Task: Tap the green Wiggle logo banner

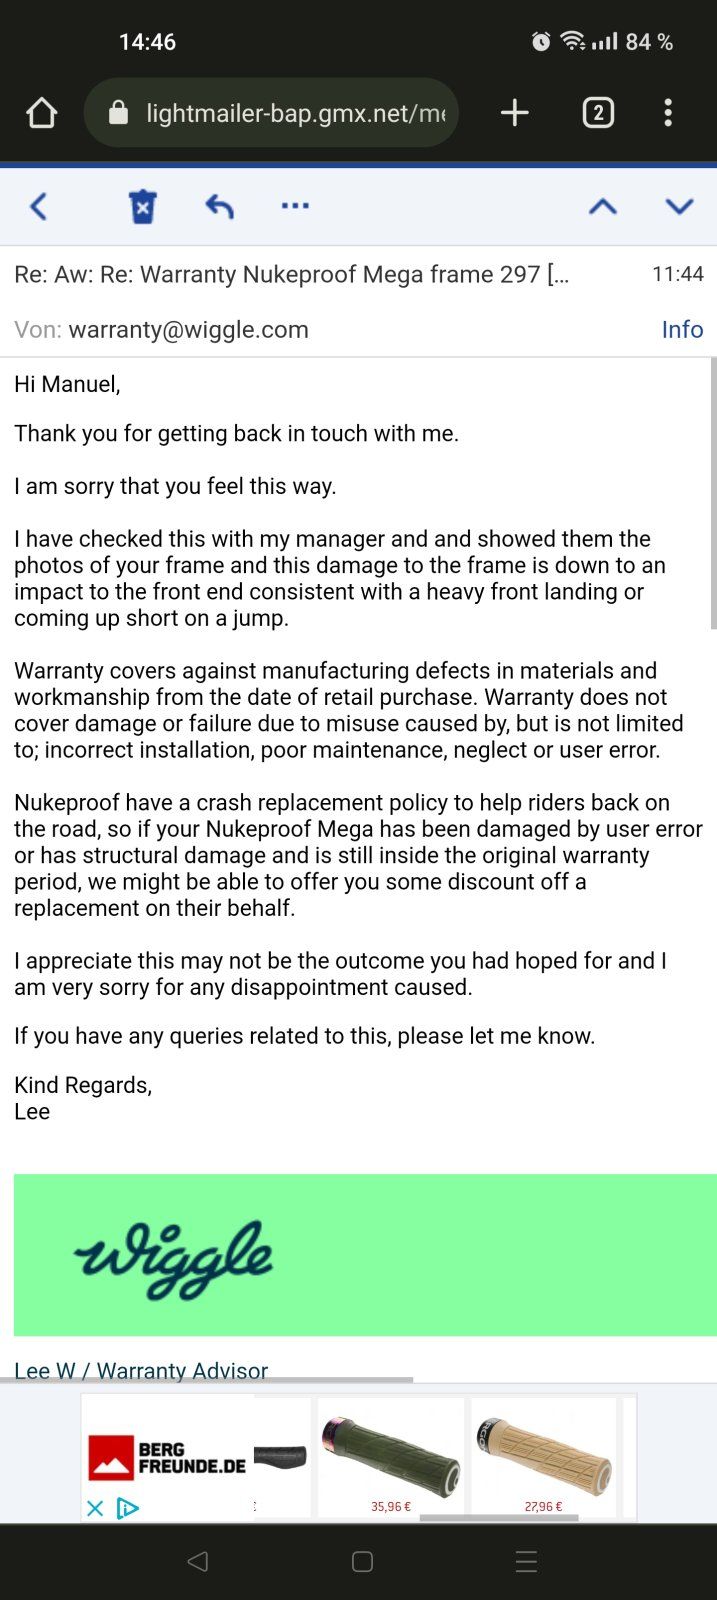Action: (365, 1255)
